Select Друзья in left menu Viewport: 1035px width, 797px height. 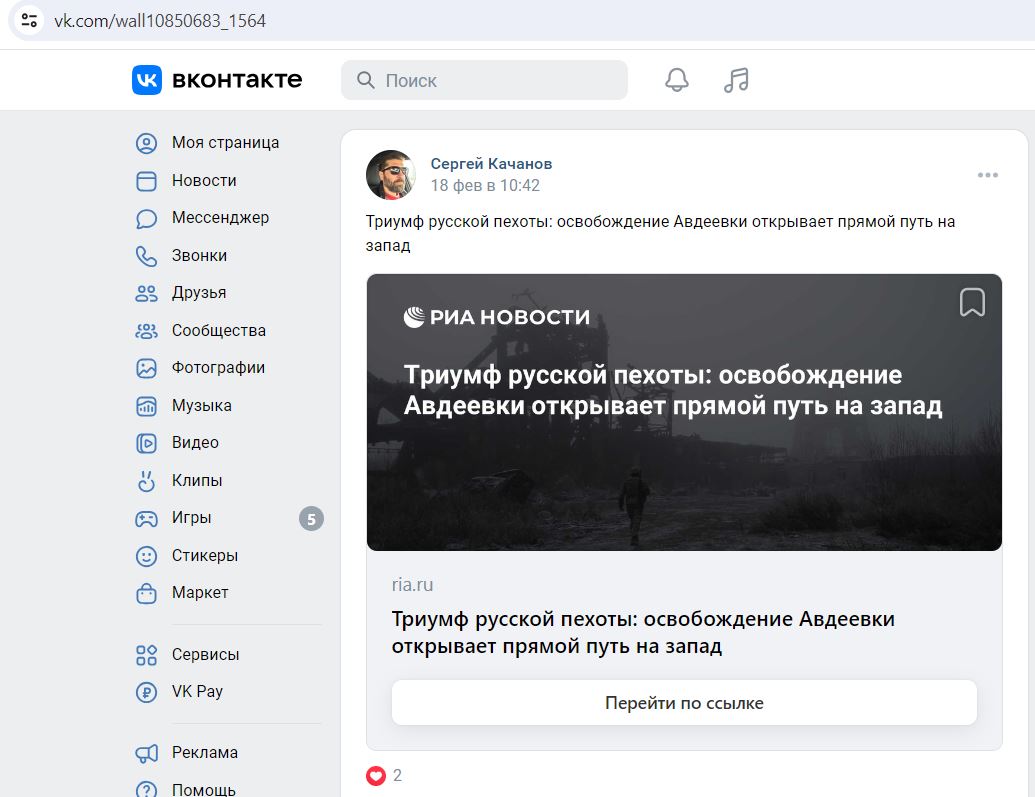point(199,293)
